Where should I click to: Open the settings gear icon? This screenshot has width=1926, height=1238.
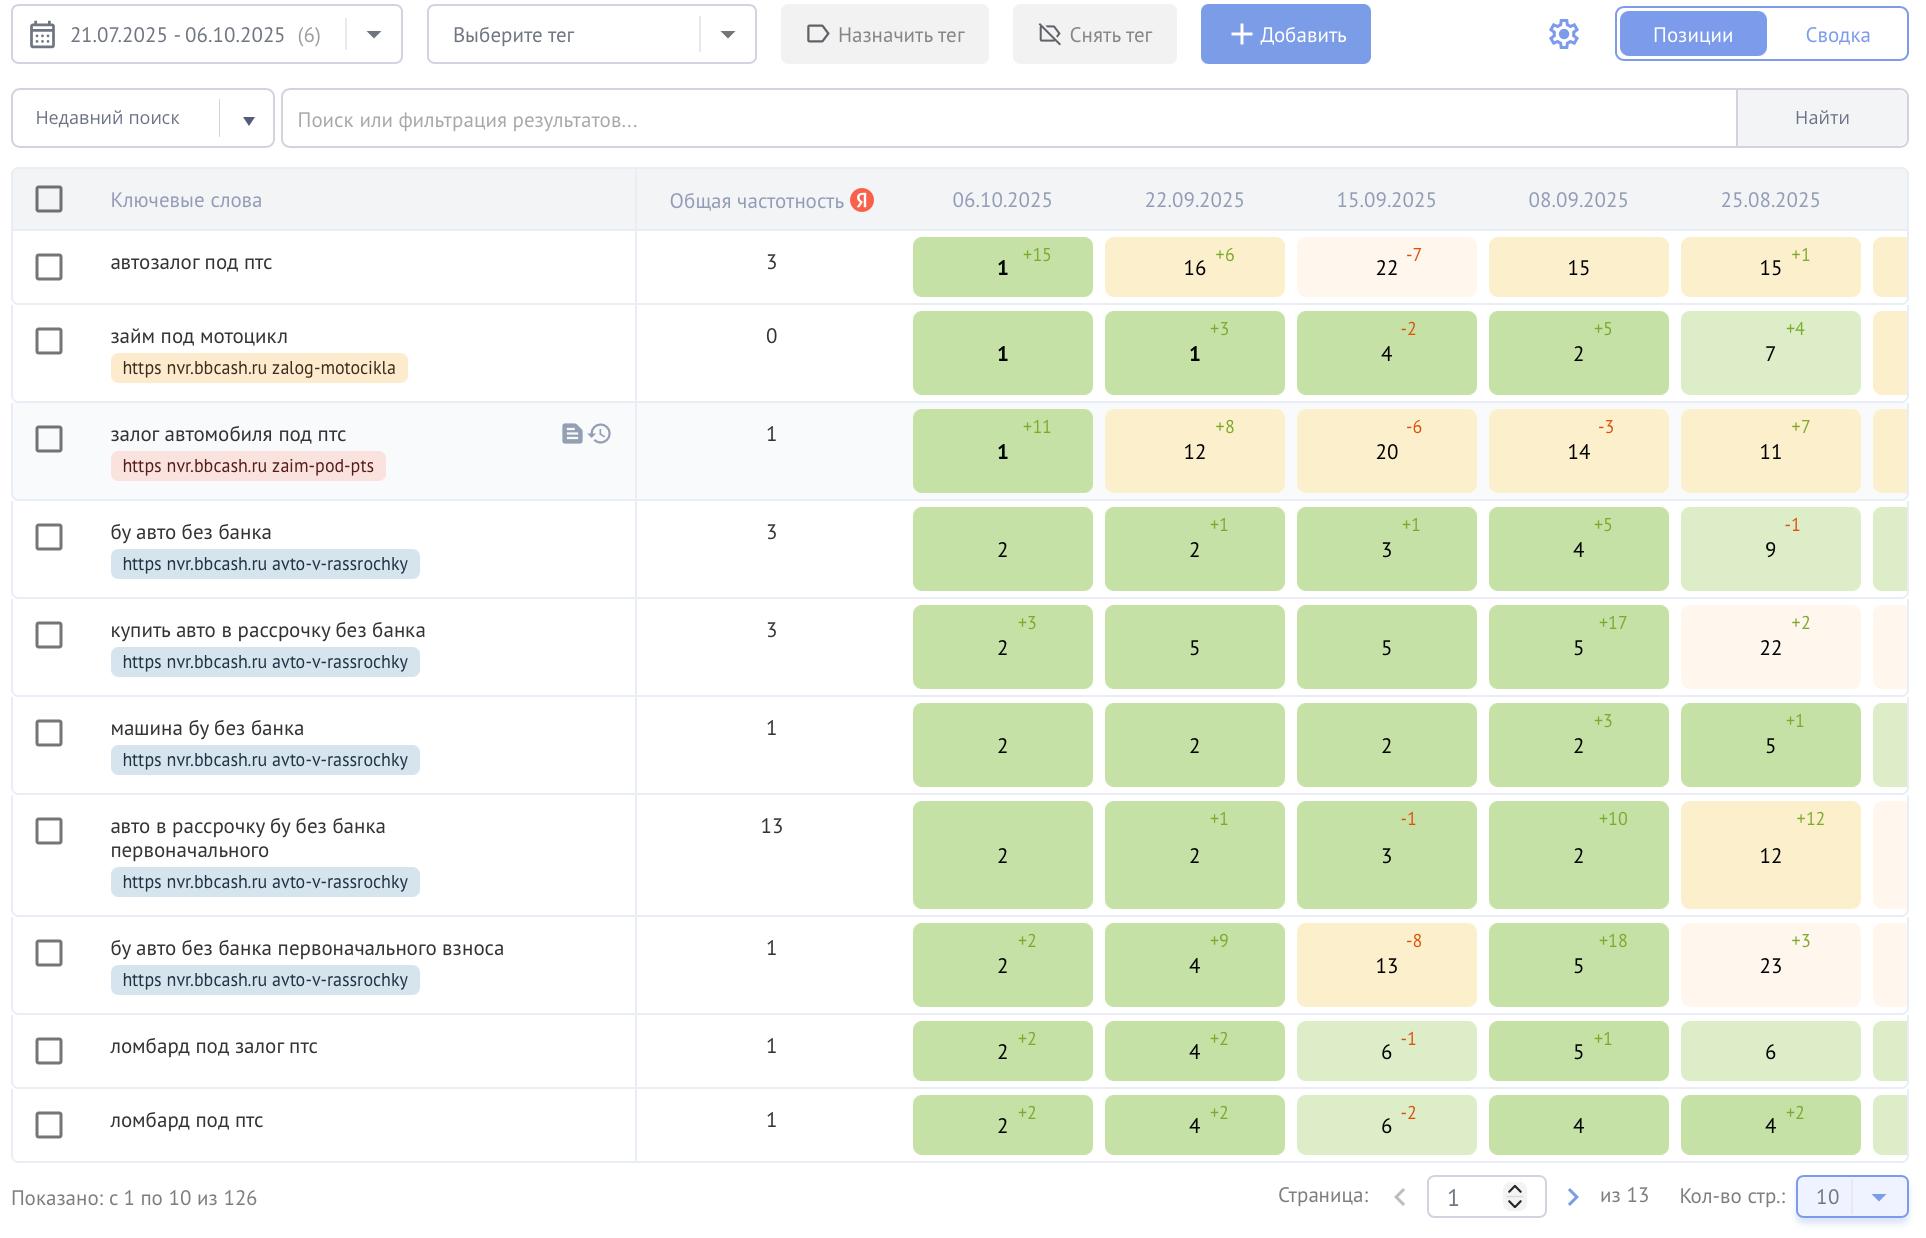[x=1563, y=35]
